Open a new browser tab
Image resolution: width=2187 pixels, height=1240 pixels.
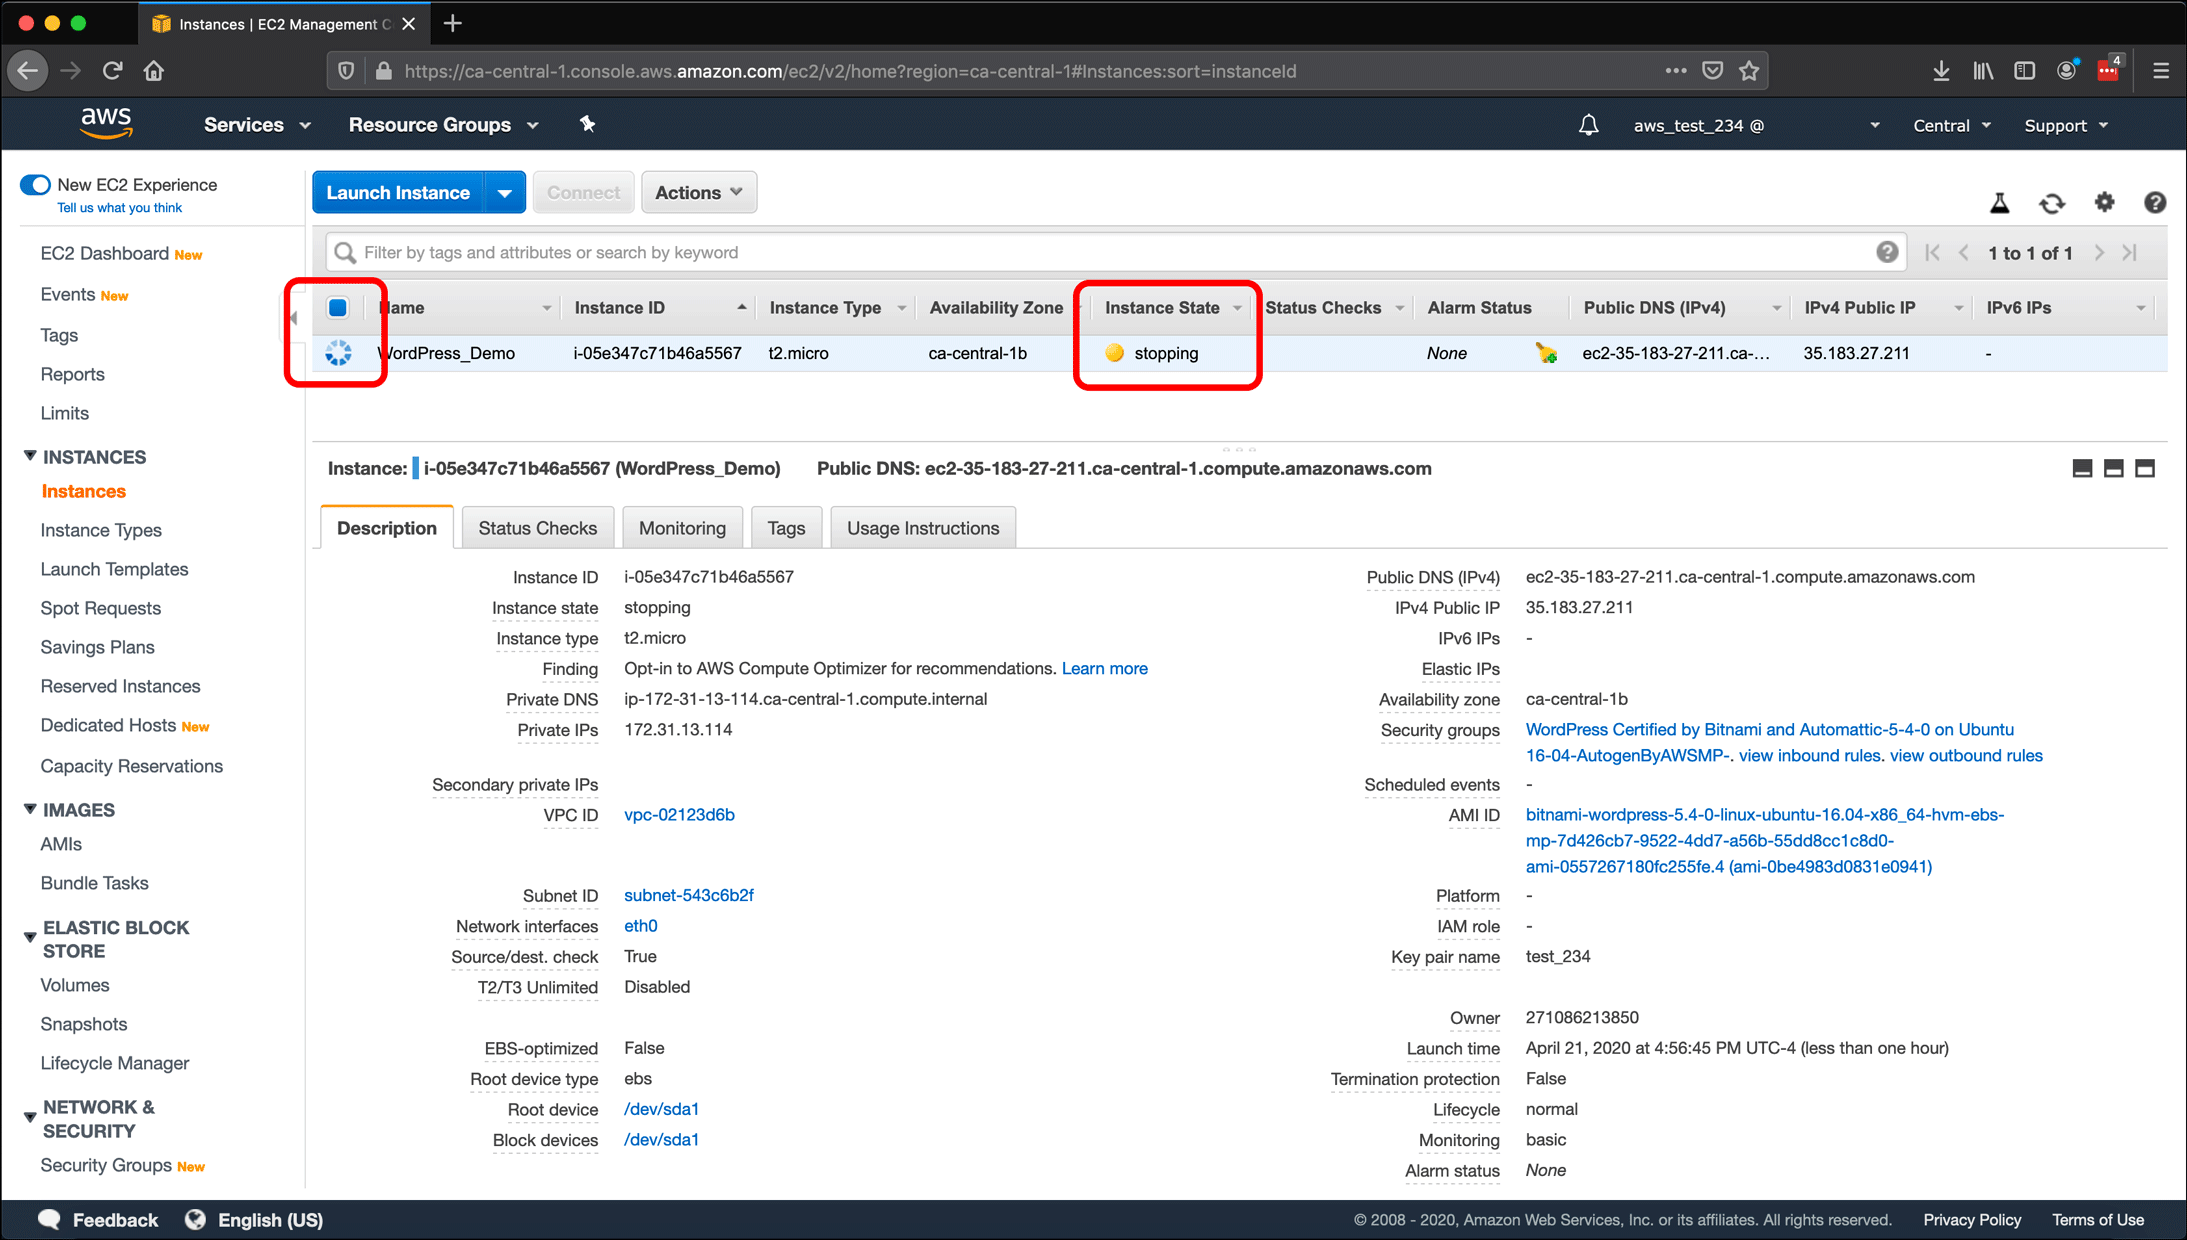[x=452, y=23]
